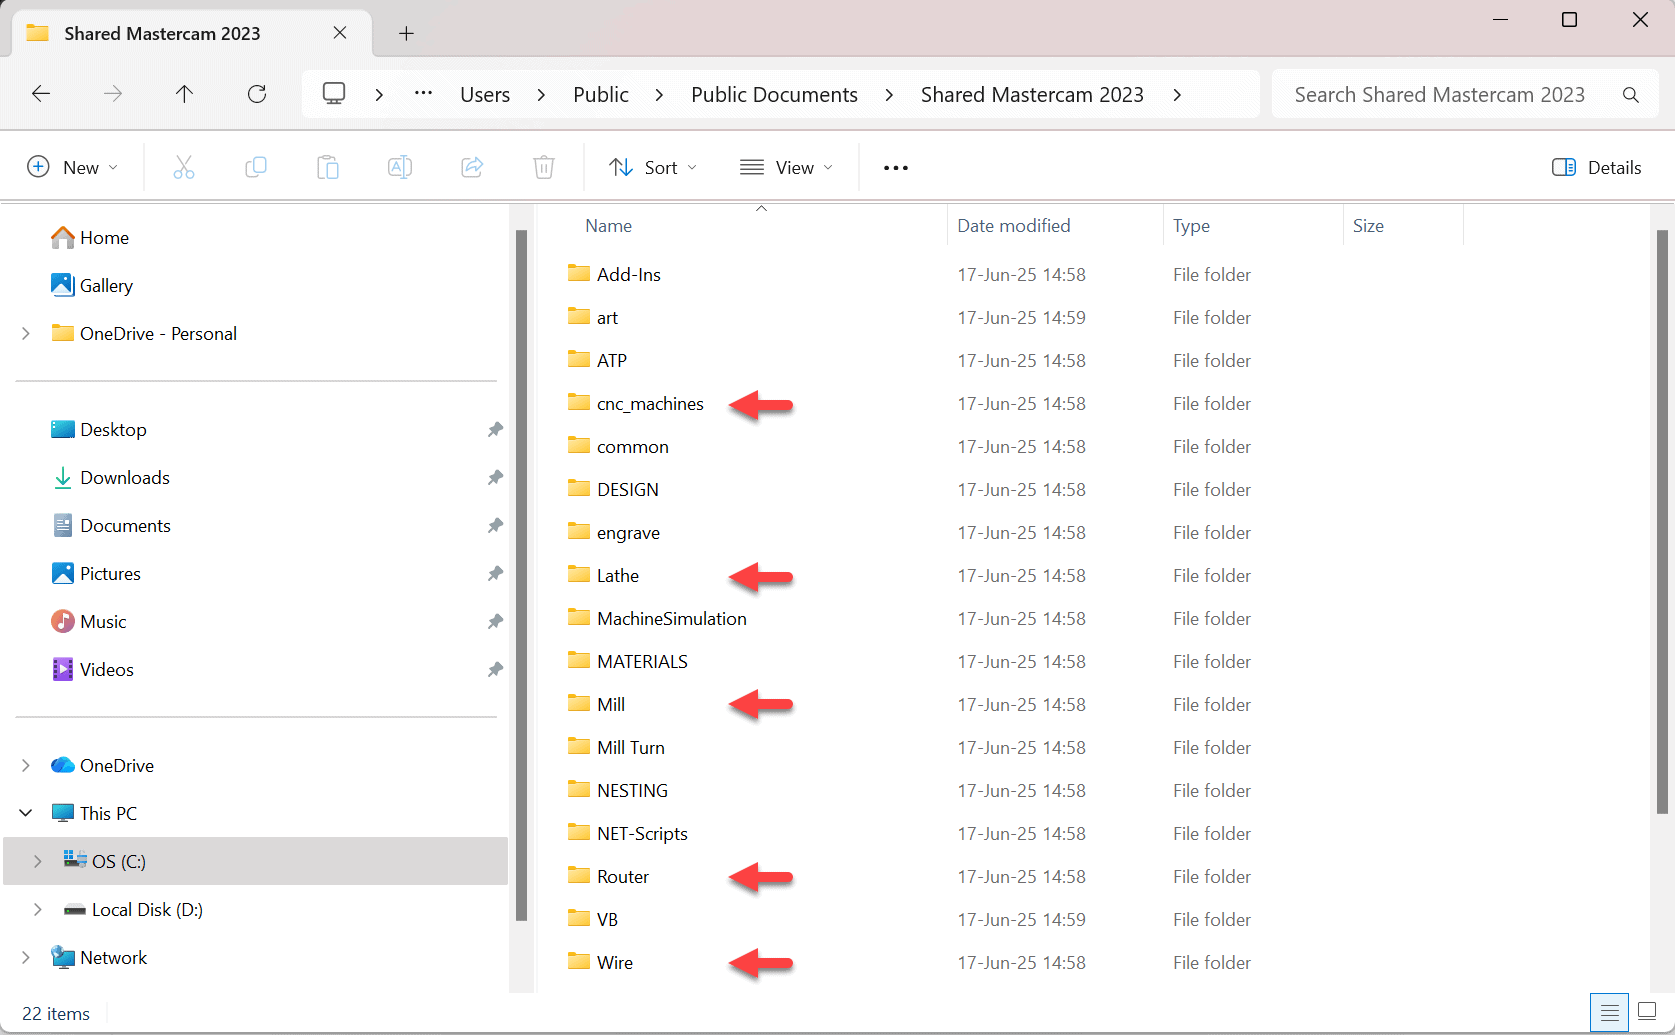Select the Rename icon
Screen dimensions: 1675x1035
(x=400, y=167)
